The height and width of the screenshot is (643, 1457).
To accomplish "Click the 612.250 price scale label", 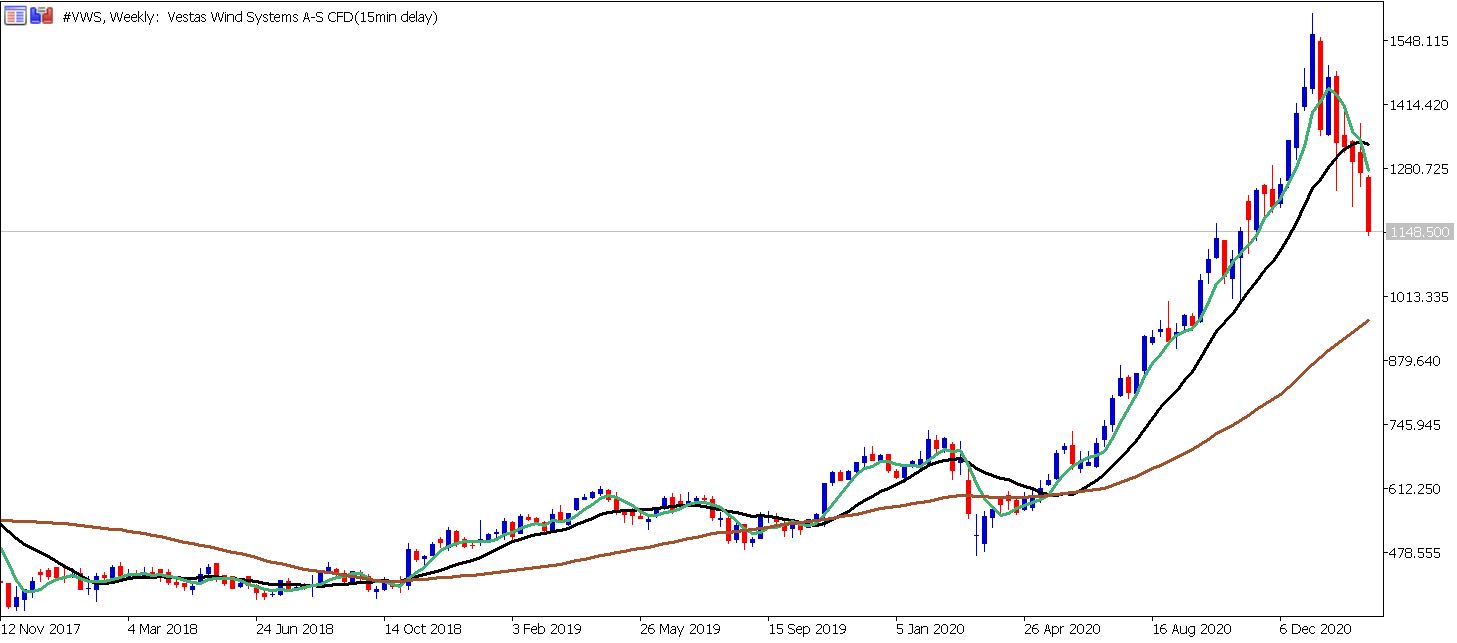I will click(1417, 489).
